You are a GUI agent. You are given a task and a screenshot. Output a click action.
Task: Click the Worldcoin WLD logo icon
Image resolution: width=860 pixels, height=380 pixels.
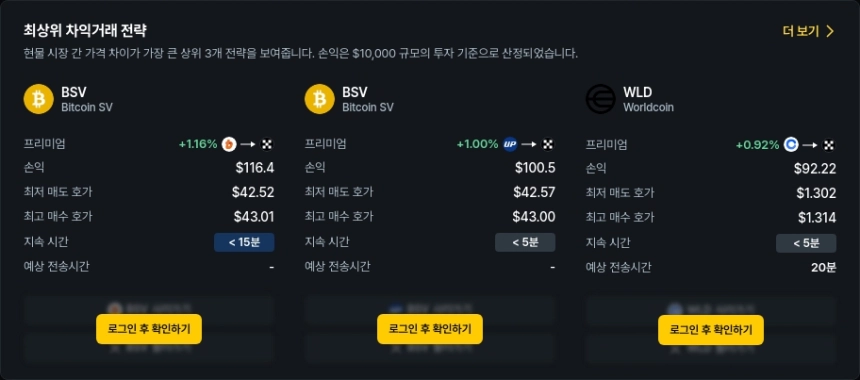click(x=601, y=99)
